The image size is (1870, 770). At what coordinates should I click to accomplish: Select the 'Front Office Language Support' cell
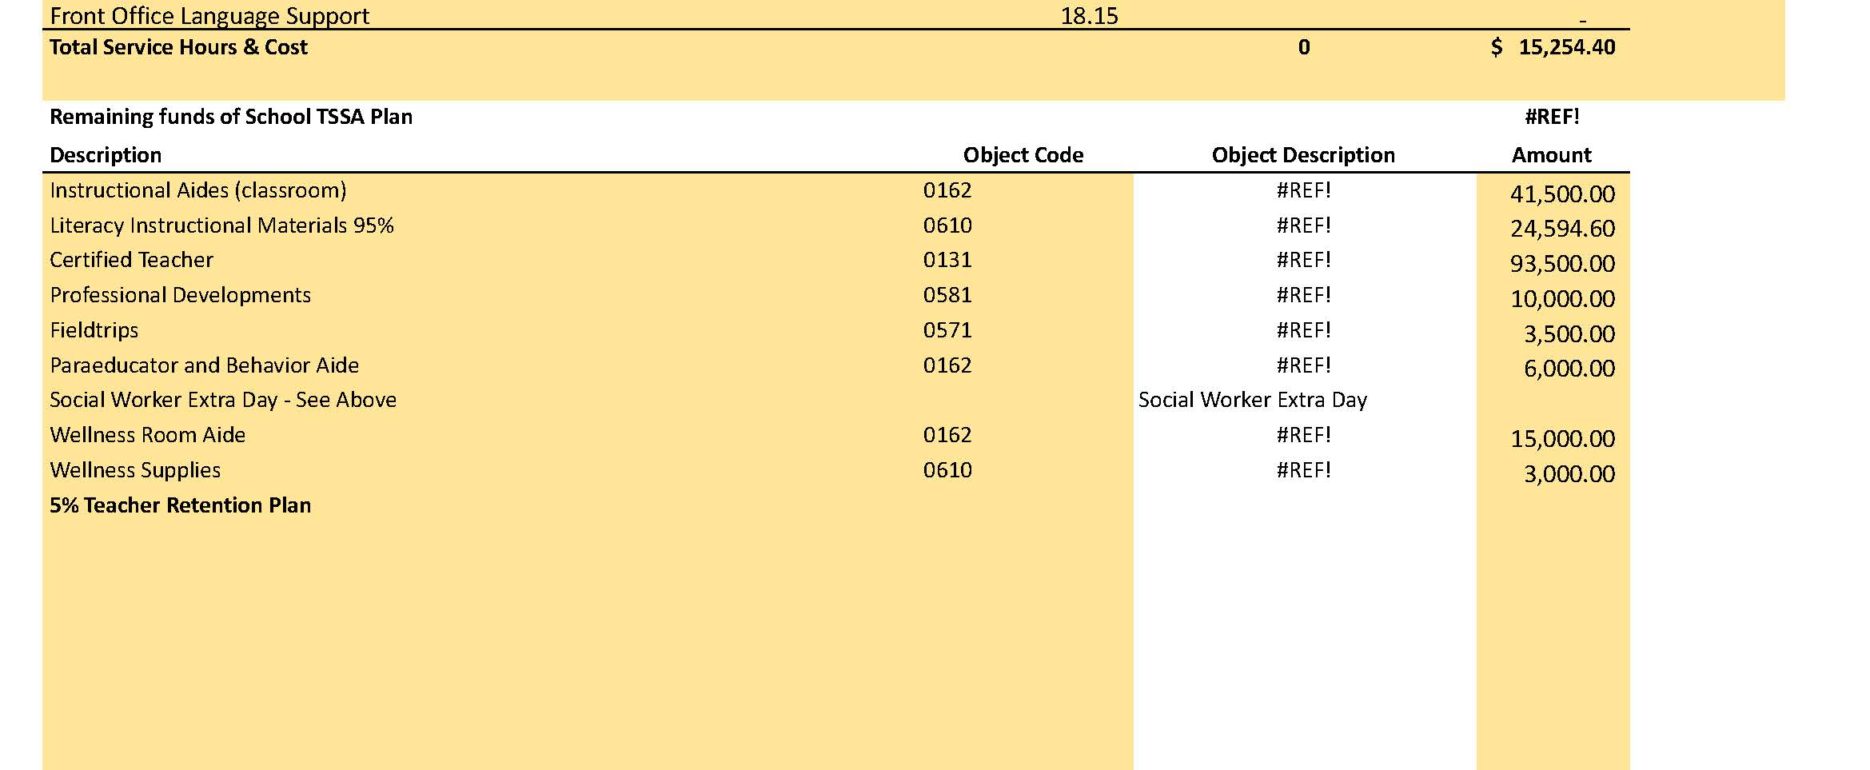coord(209,16)
